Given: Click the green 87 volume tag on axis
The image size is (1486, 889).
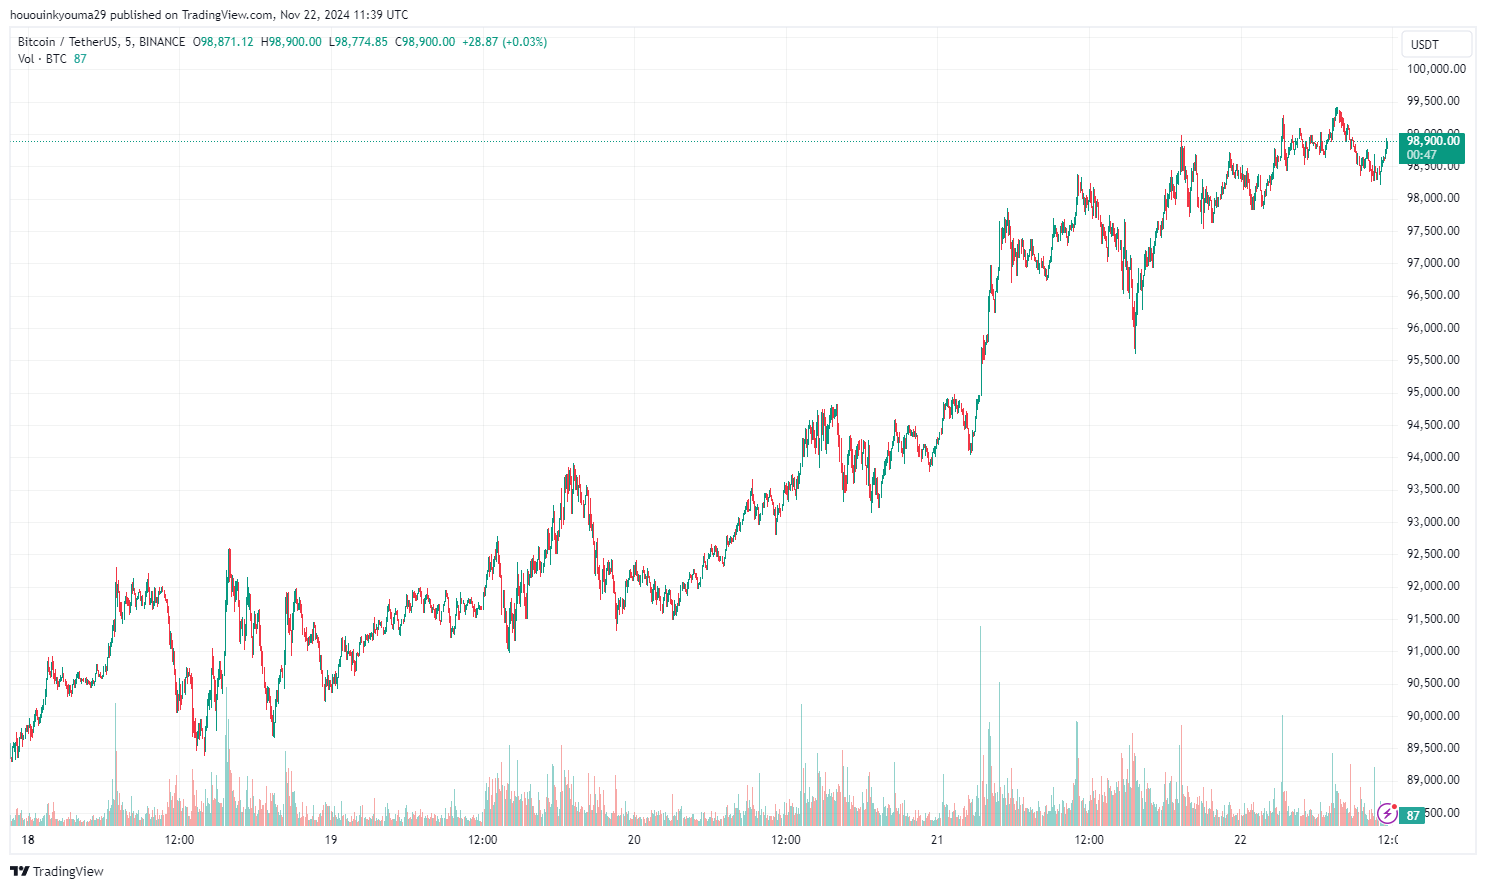Looking at the screenshot, I should click(1412, 816).
